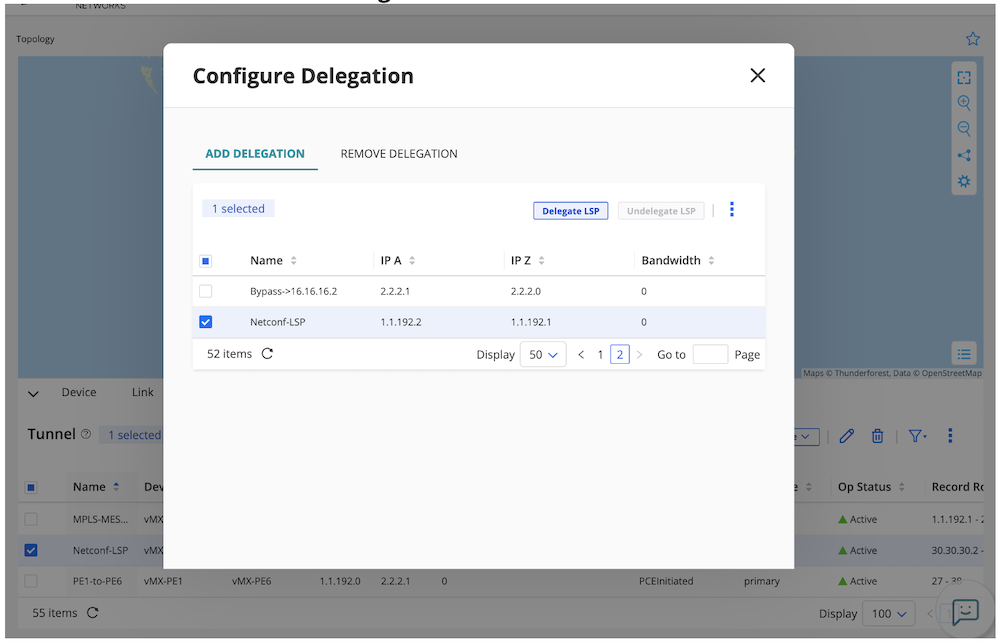Image resolution: width=1000 pixels, height=644 pixels.
Task: Open the Display 50 page size dropdown
Action: coord(543,355)
